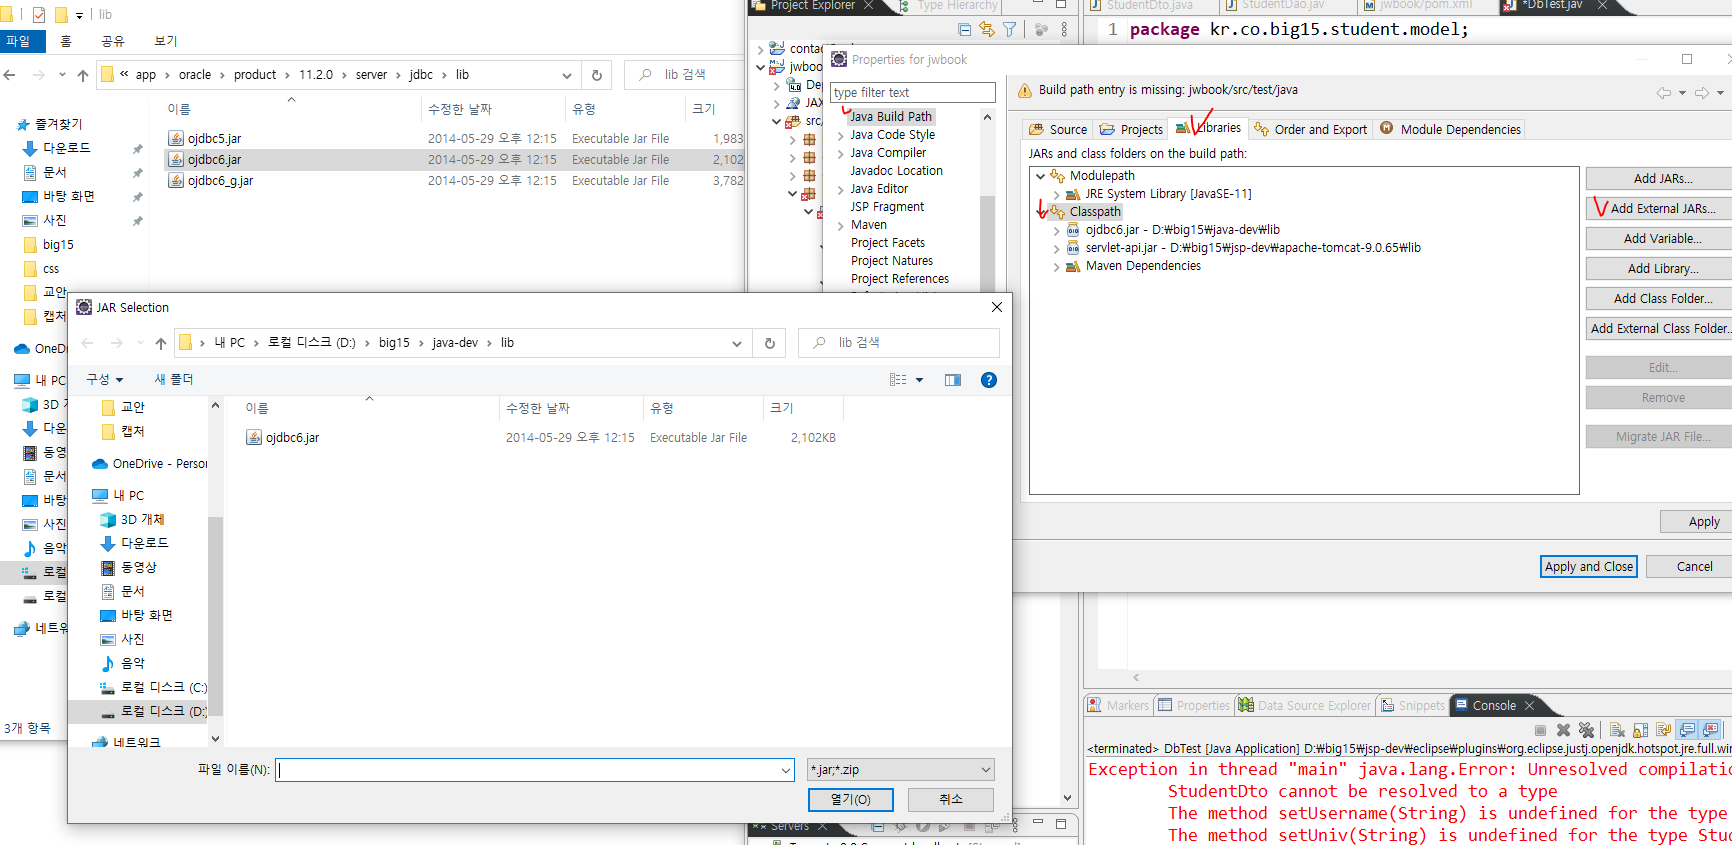Refresh the JAR Selection folder view
This screenshot has height=845, width=1732.
coord(770,343)
